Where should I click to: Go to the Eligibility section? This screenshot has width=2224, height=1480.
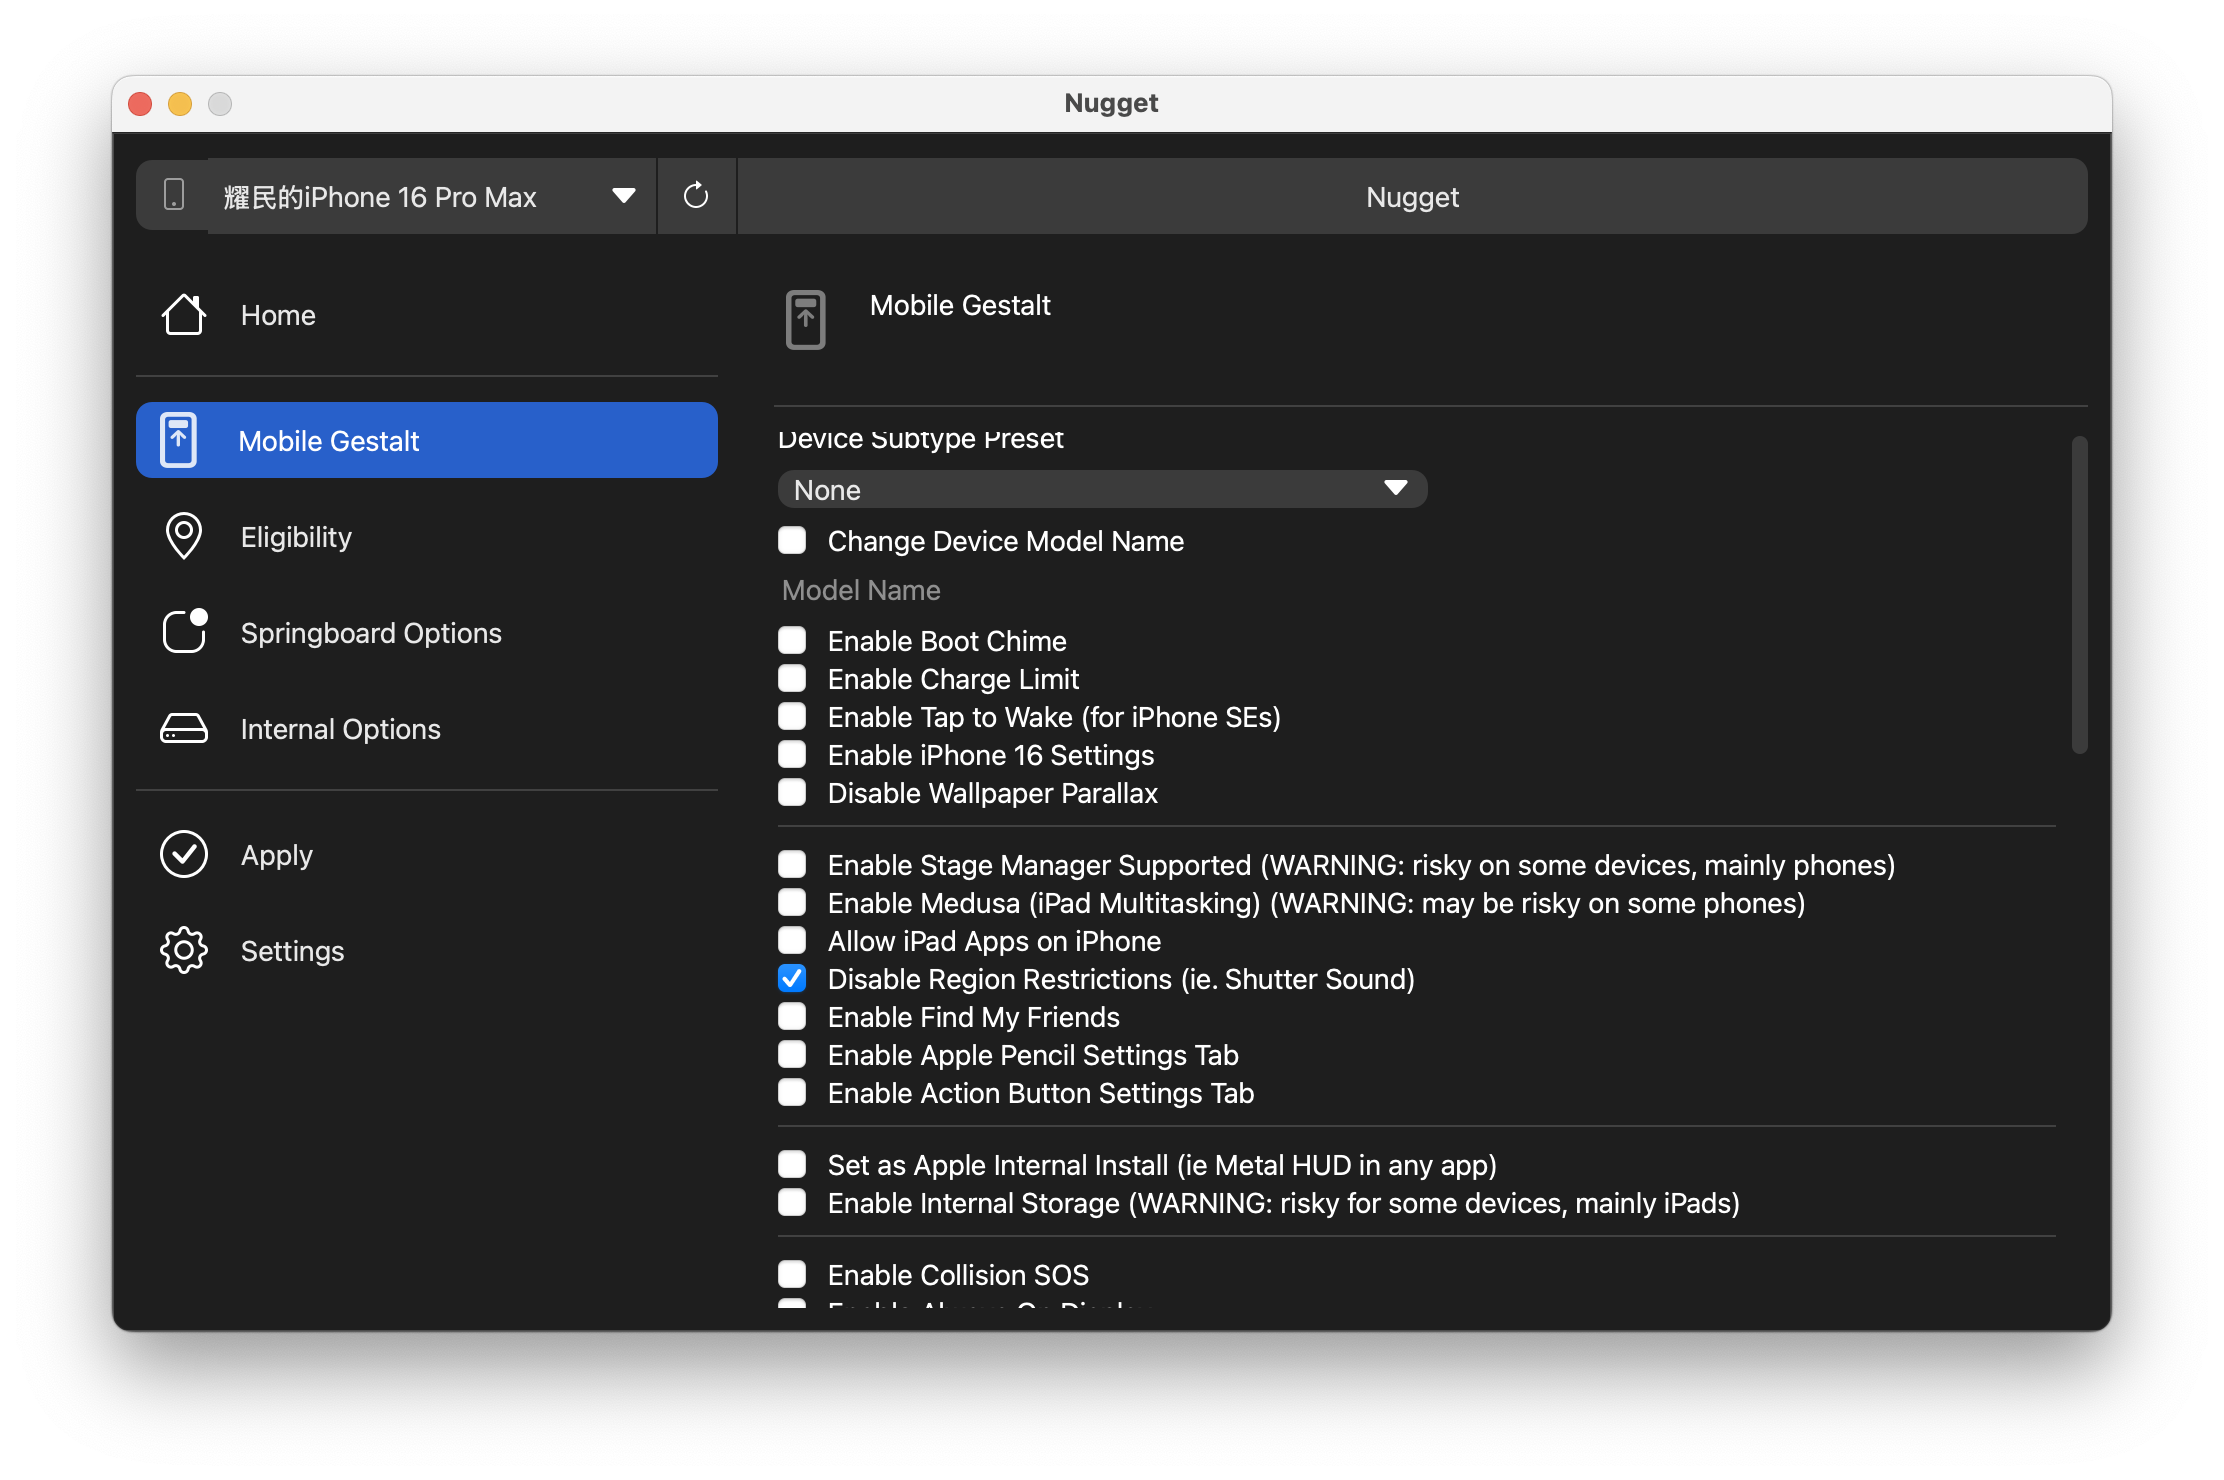(x=426, y=537)
